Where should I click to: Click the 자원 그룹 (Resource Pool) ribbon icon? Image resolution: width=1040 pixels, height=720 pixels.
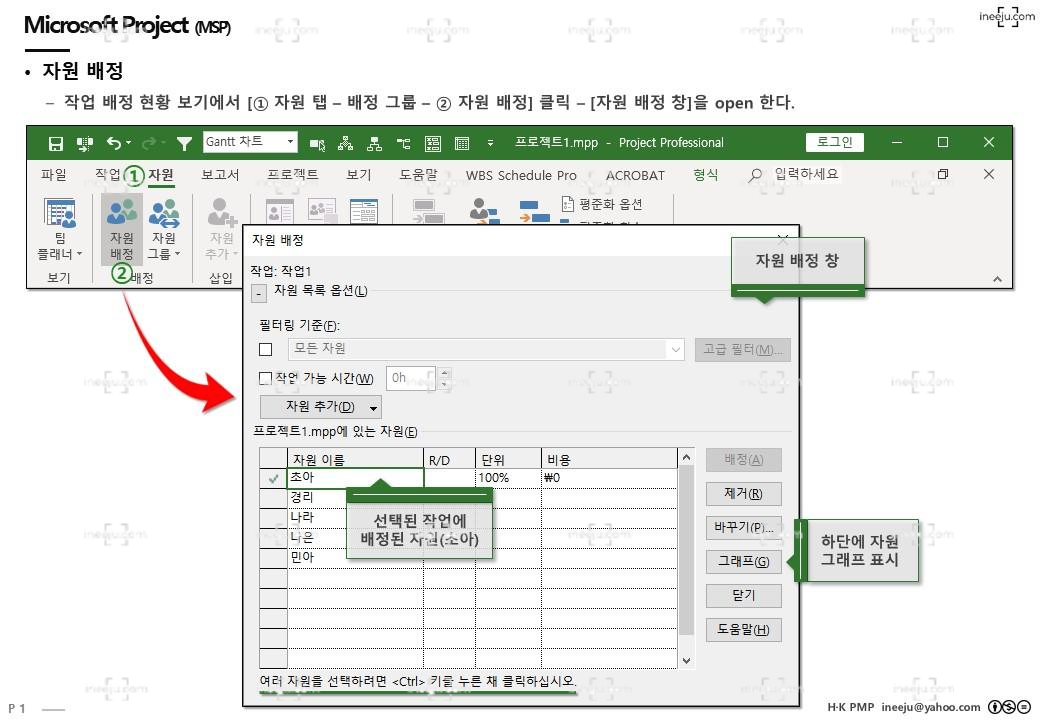[x=164, y=230]
